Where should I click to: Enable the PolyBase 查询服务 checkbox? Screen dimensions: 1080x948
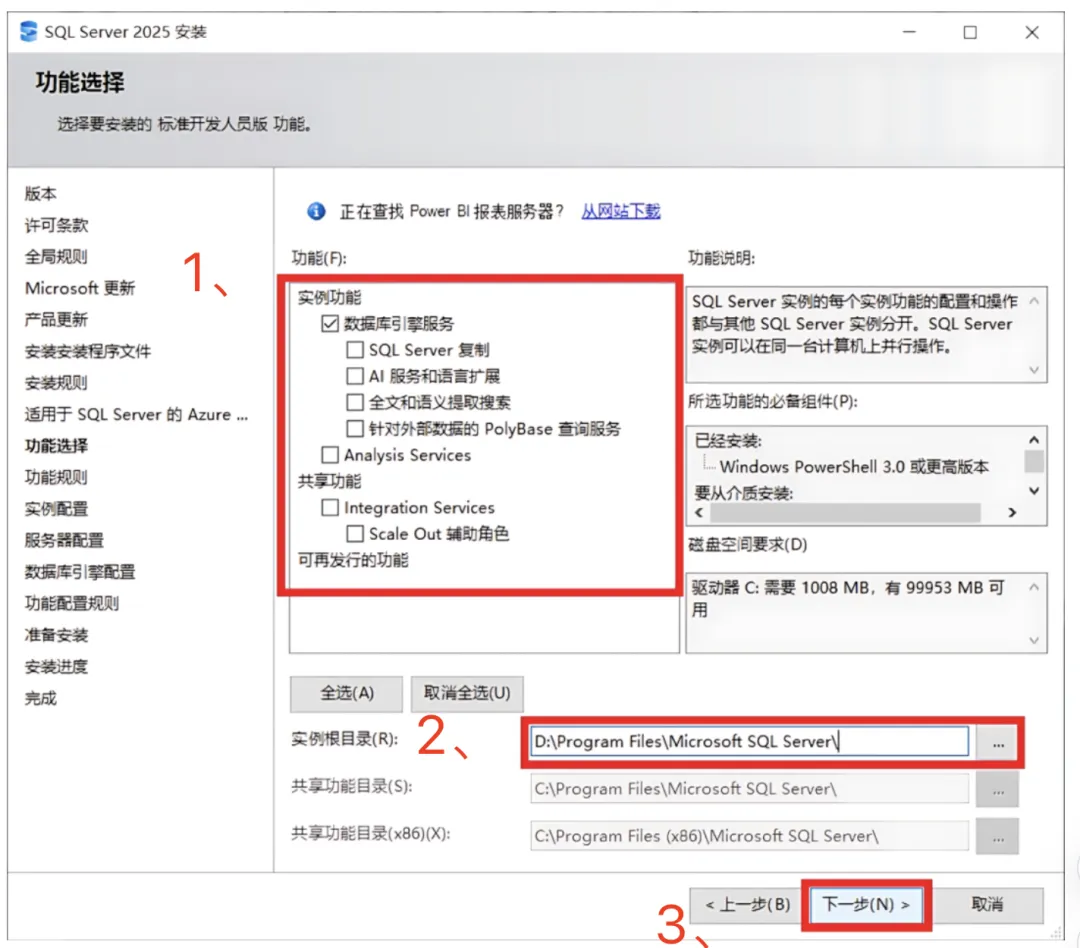(355, 429)
